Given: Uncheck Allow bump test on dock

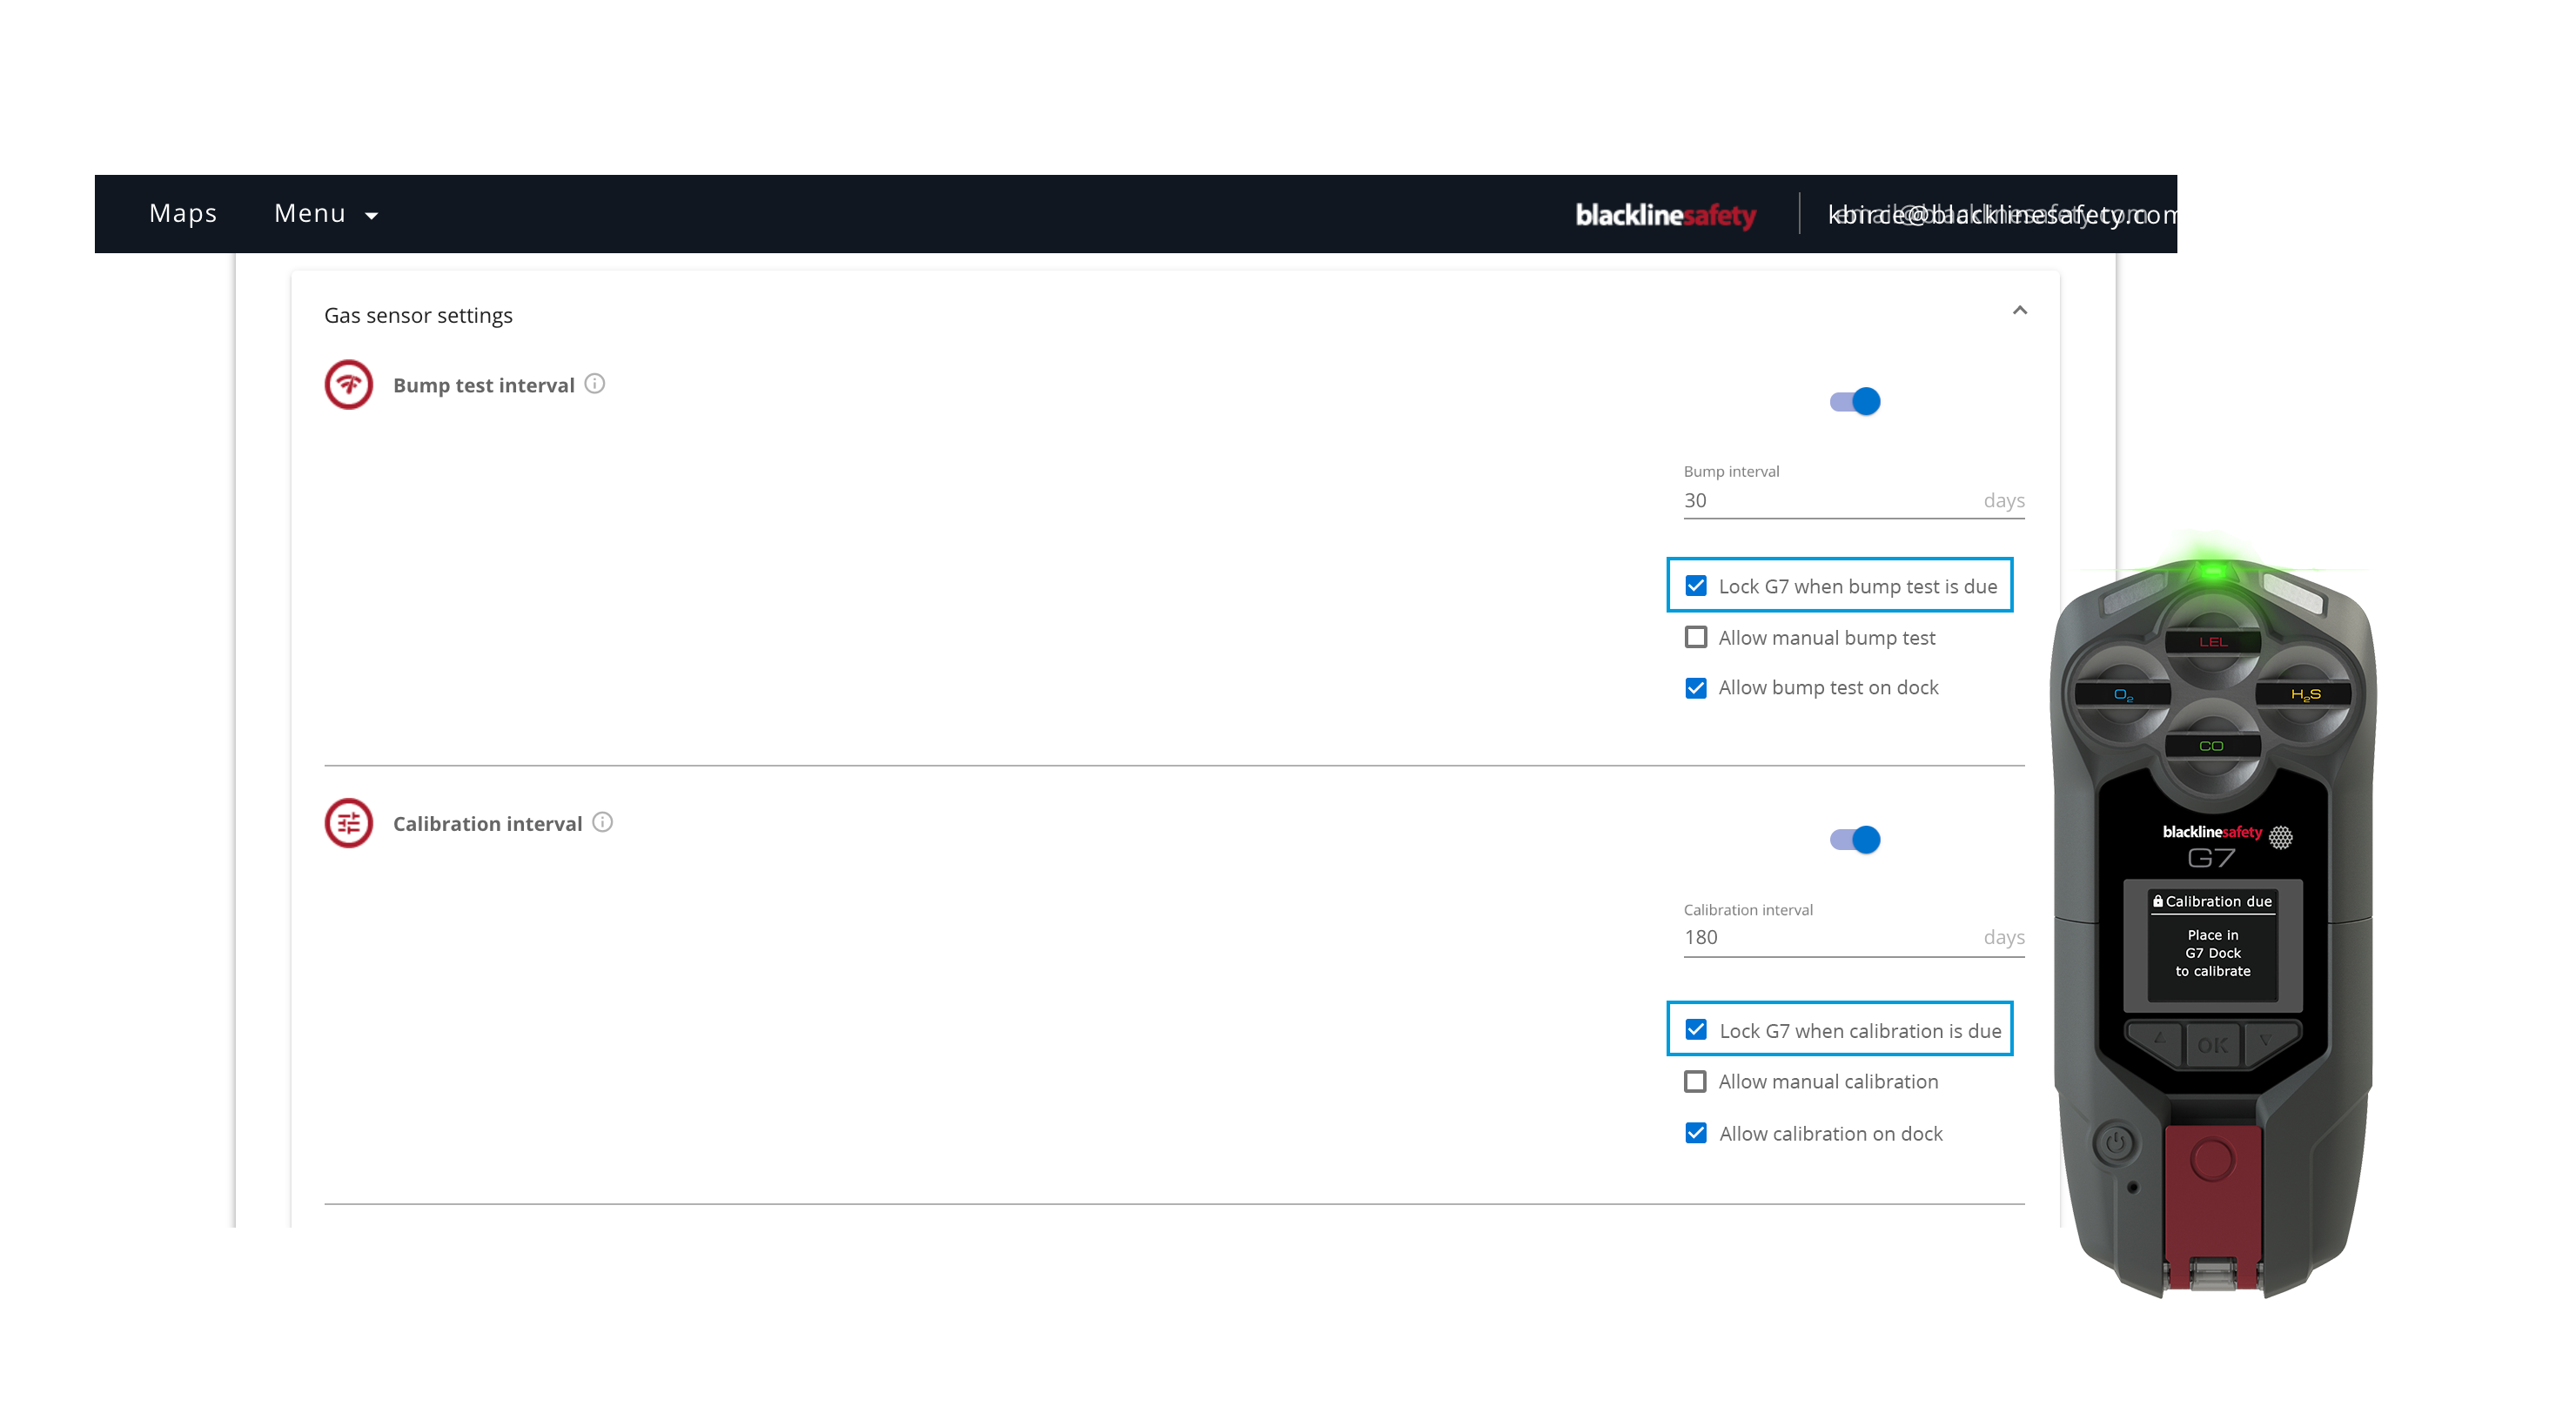Looking at the screenshot, I should [x=1696, y=688].
